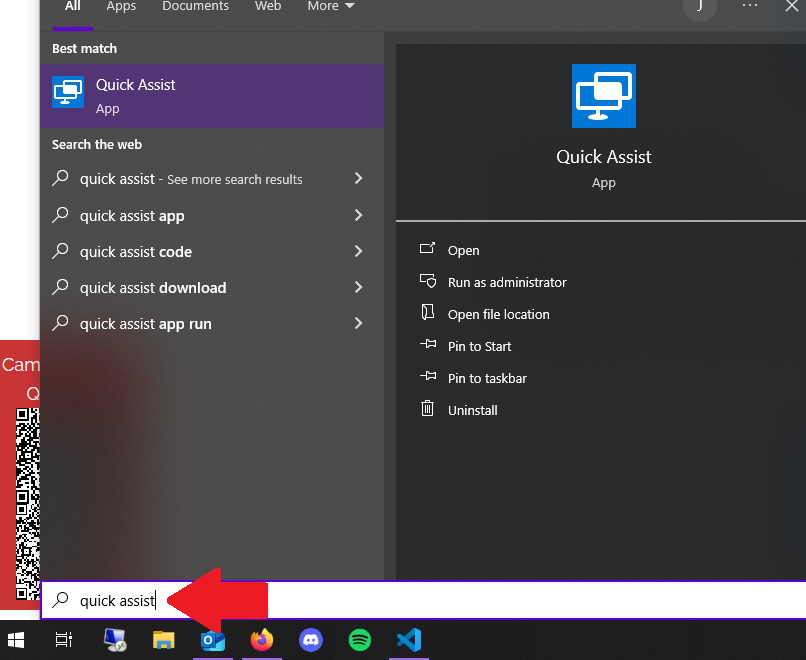806x660 pixels.
Task: Click the Uninstall trash icon
Action: (426, 410)
